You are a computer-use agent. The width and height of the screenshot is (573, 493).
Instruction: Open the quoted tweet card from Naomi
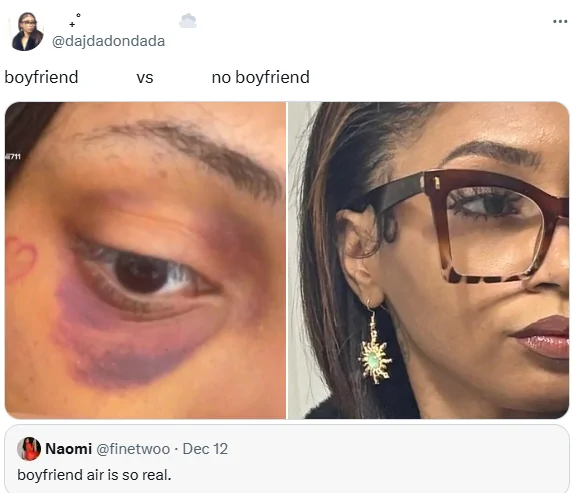[287, 459]
